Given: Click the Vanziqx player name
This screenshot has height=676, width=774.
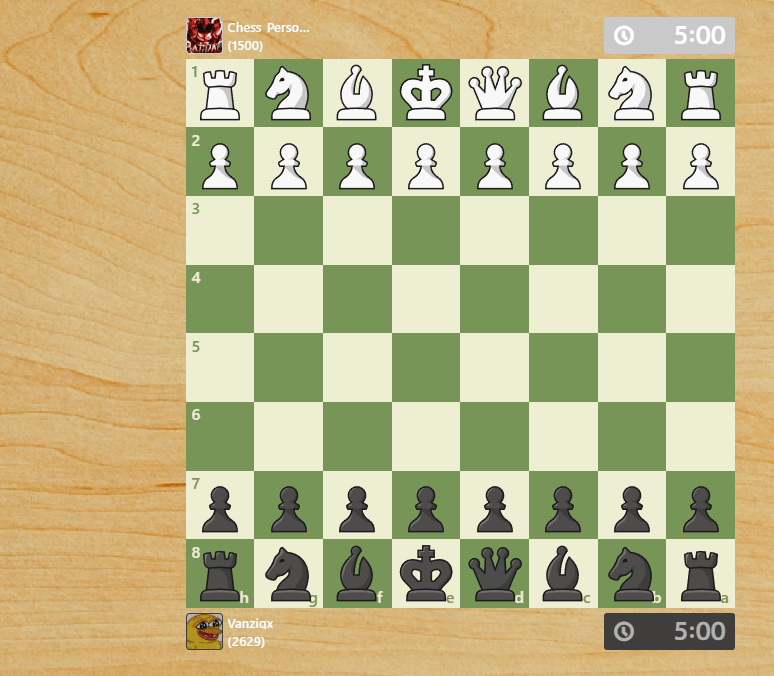Looking at the screenshot, I should (250, 624).
